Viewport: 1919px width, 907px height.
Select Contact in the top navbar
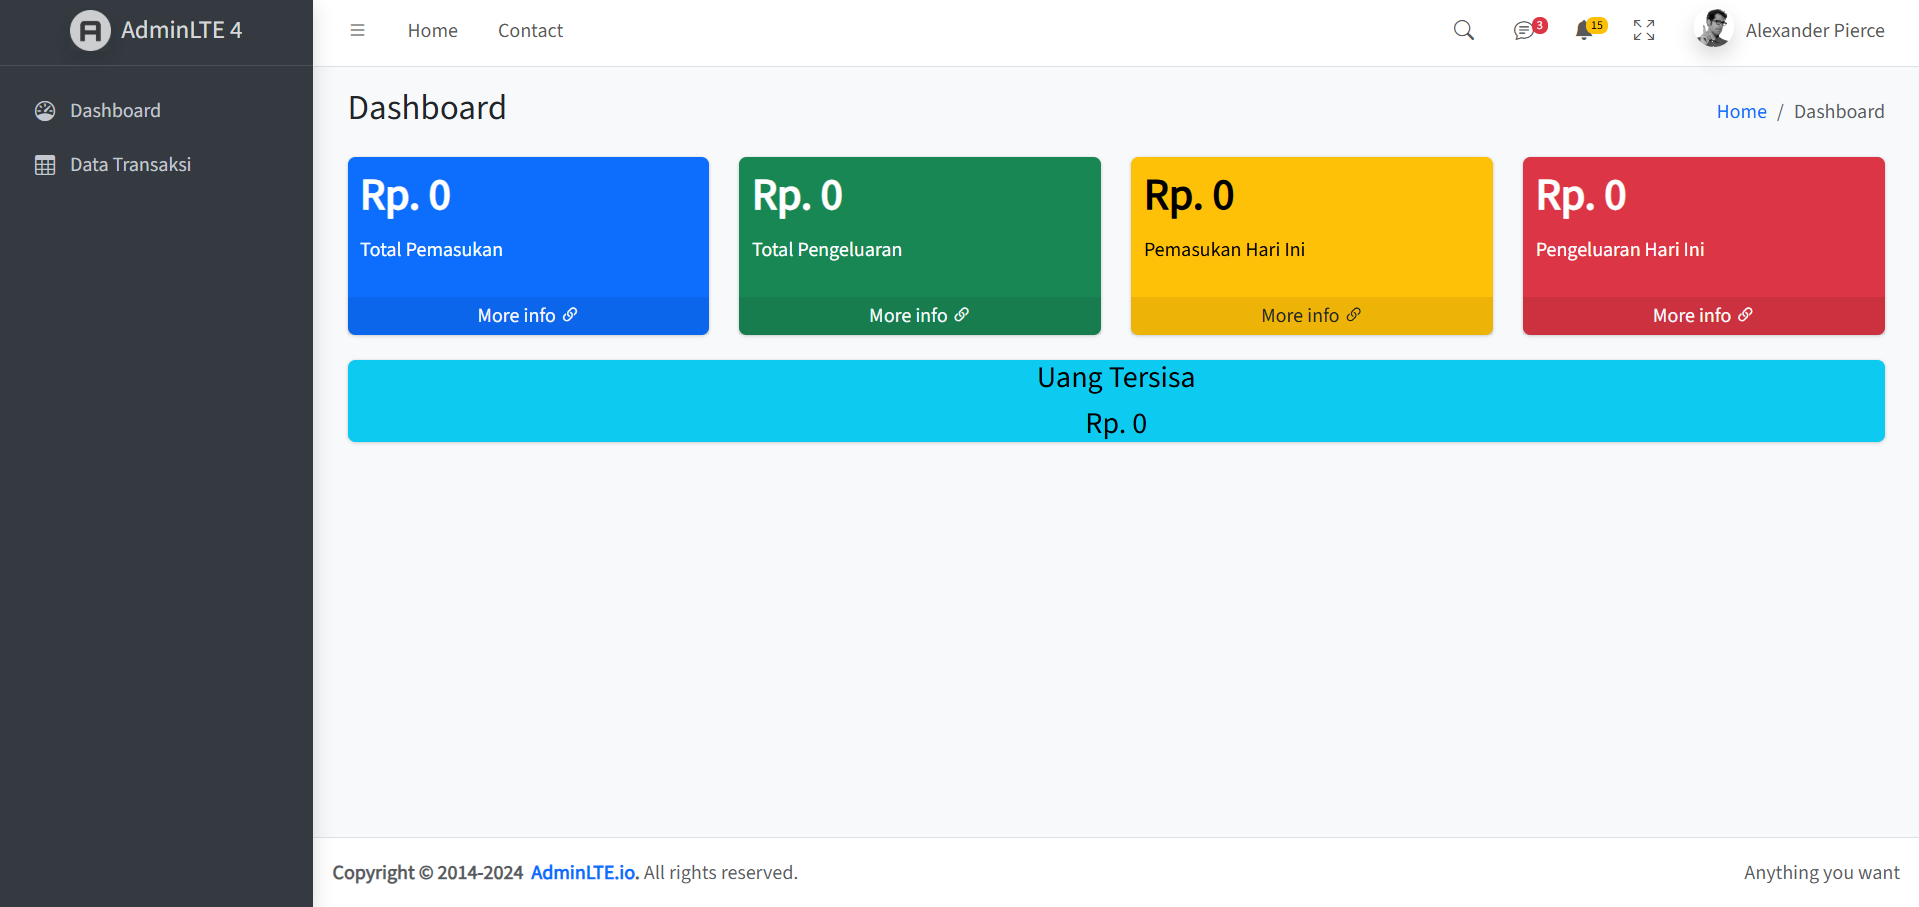530,31
